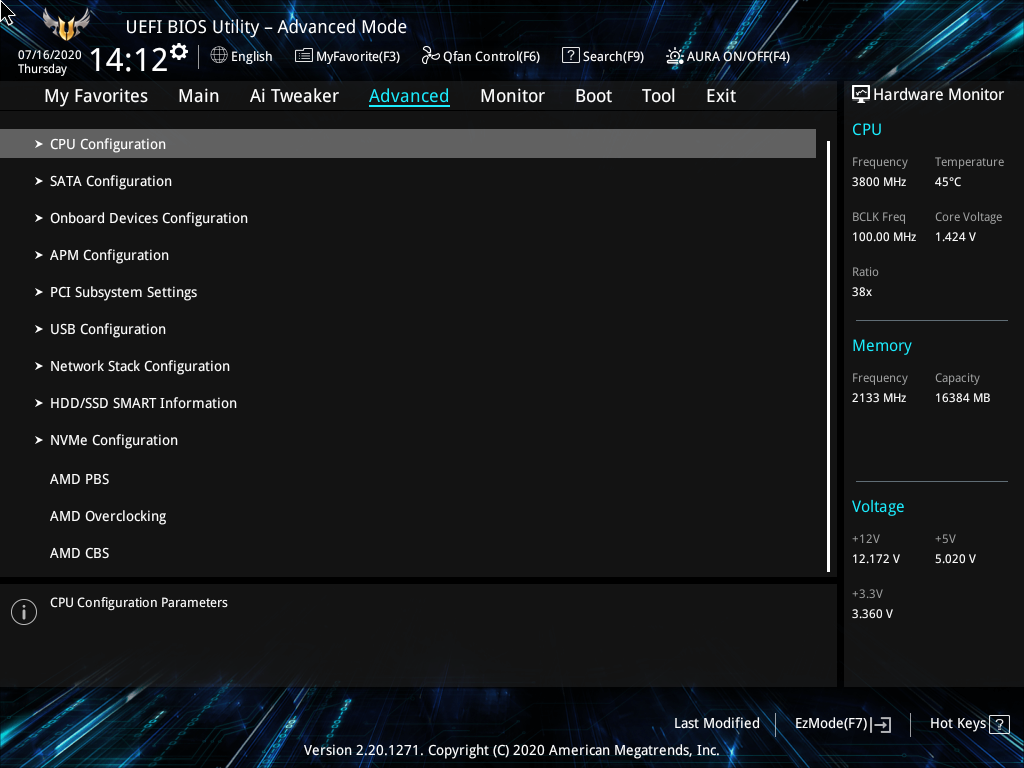This screenshot has width=1024, height=768.
Task: Switch to the Boot tab
Action: [593, 96]
